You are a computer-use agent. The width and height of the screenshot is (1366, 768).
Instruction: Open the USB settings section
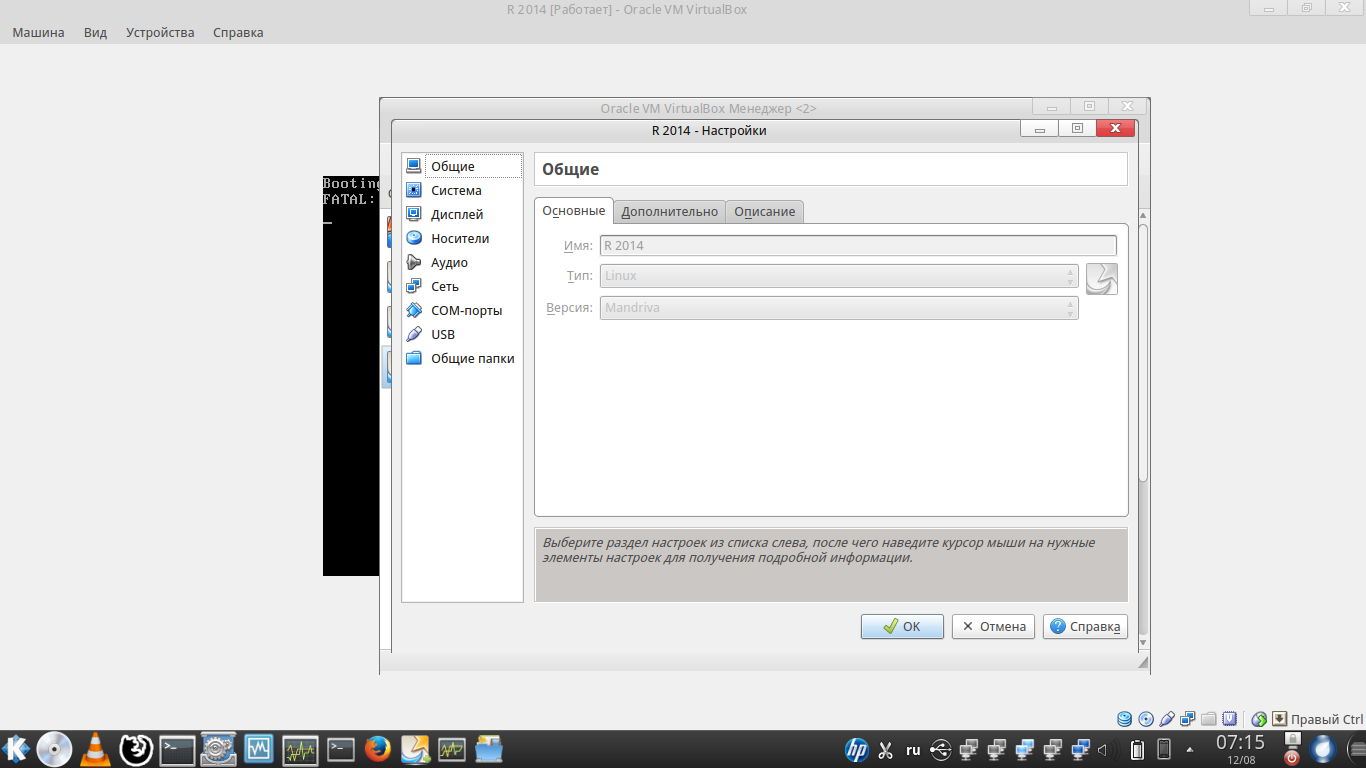point(462,334)
